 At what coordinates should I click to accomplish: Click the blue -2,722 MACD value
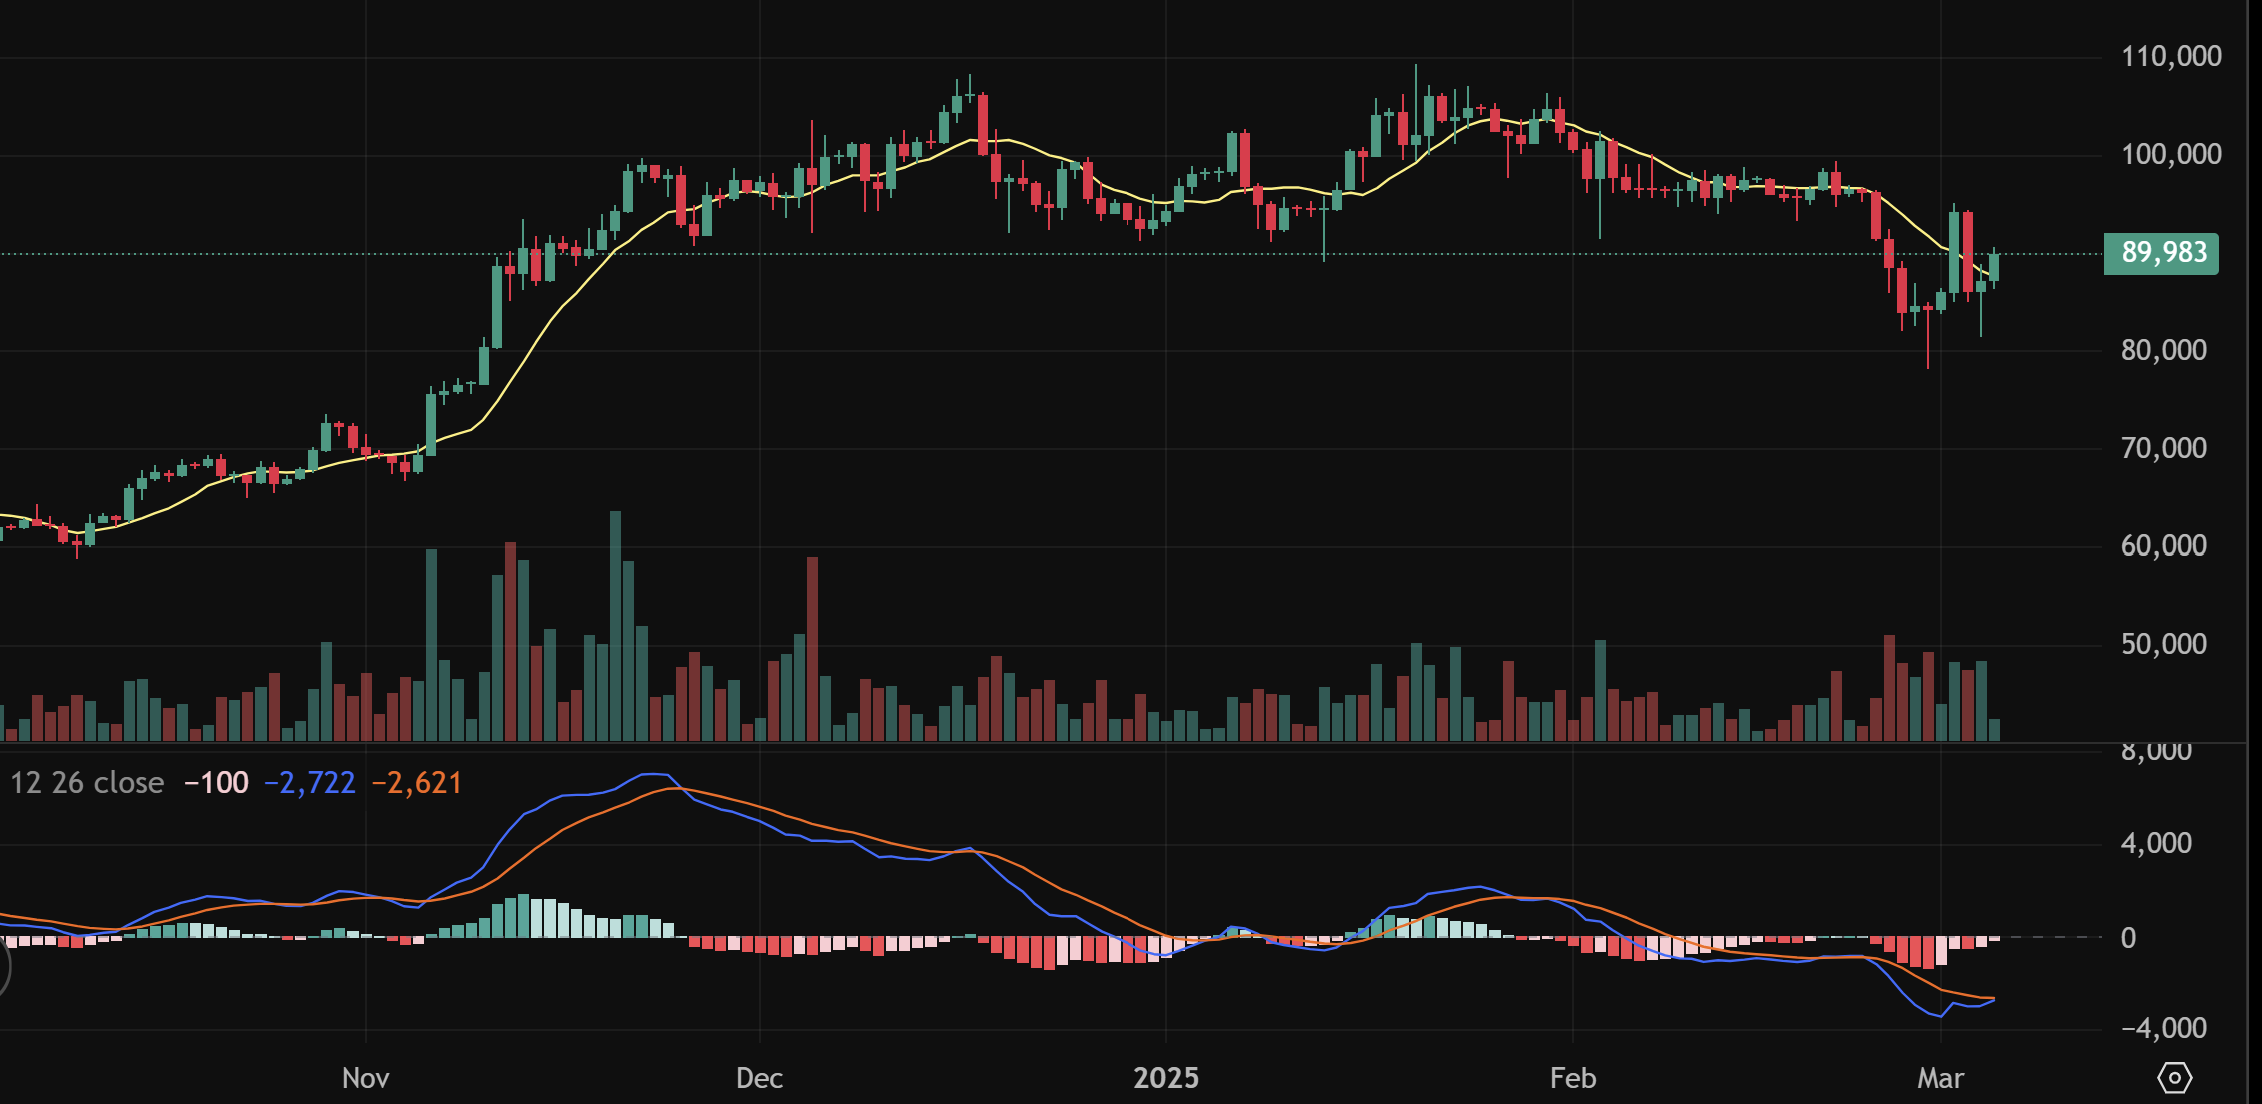[310, 783]
